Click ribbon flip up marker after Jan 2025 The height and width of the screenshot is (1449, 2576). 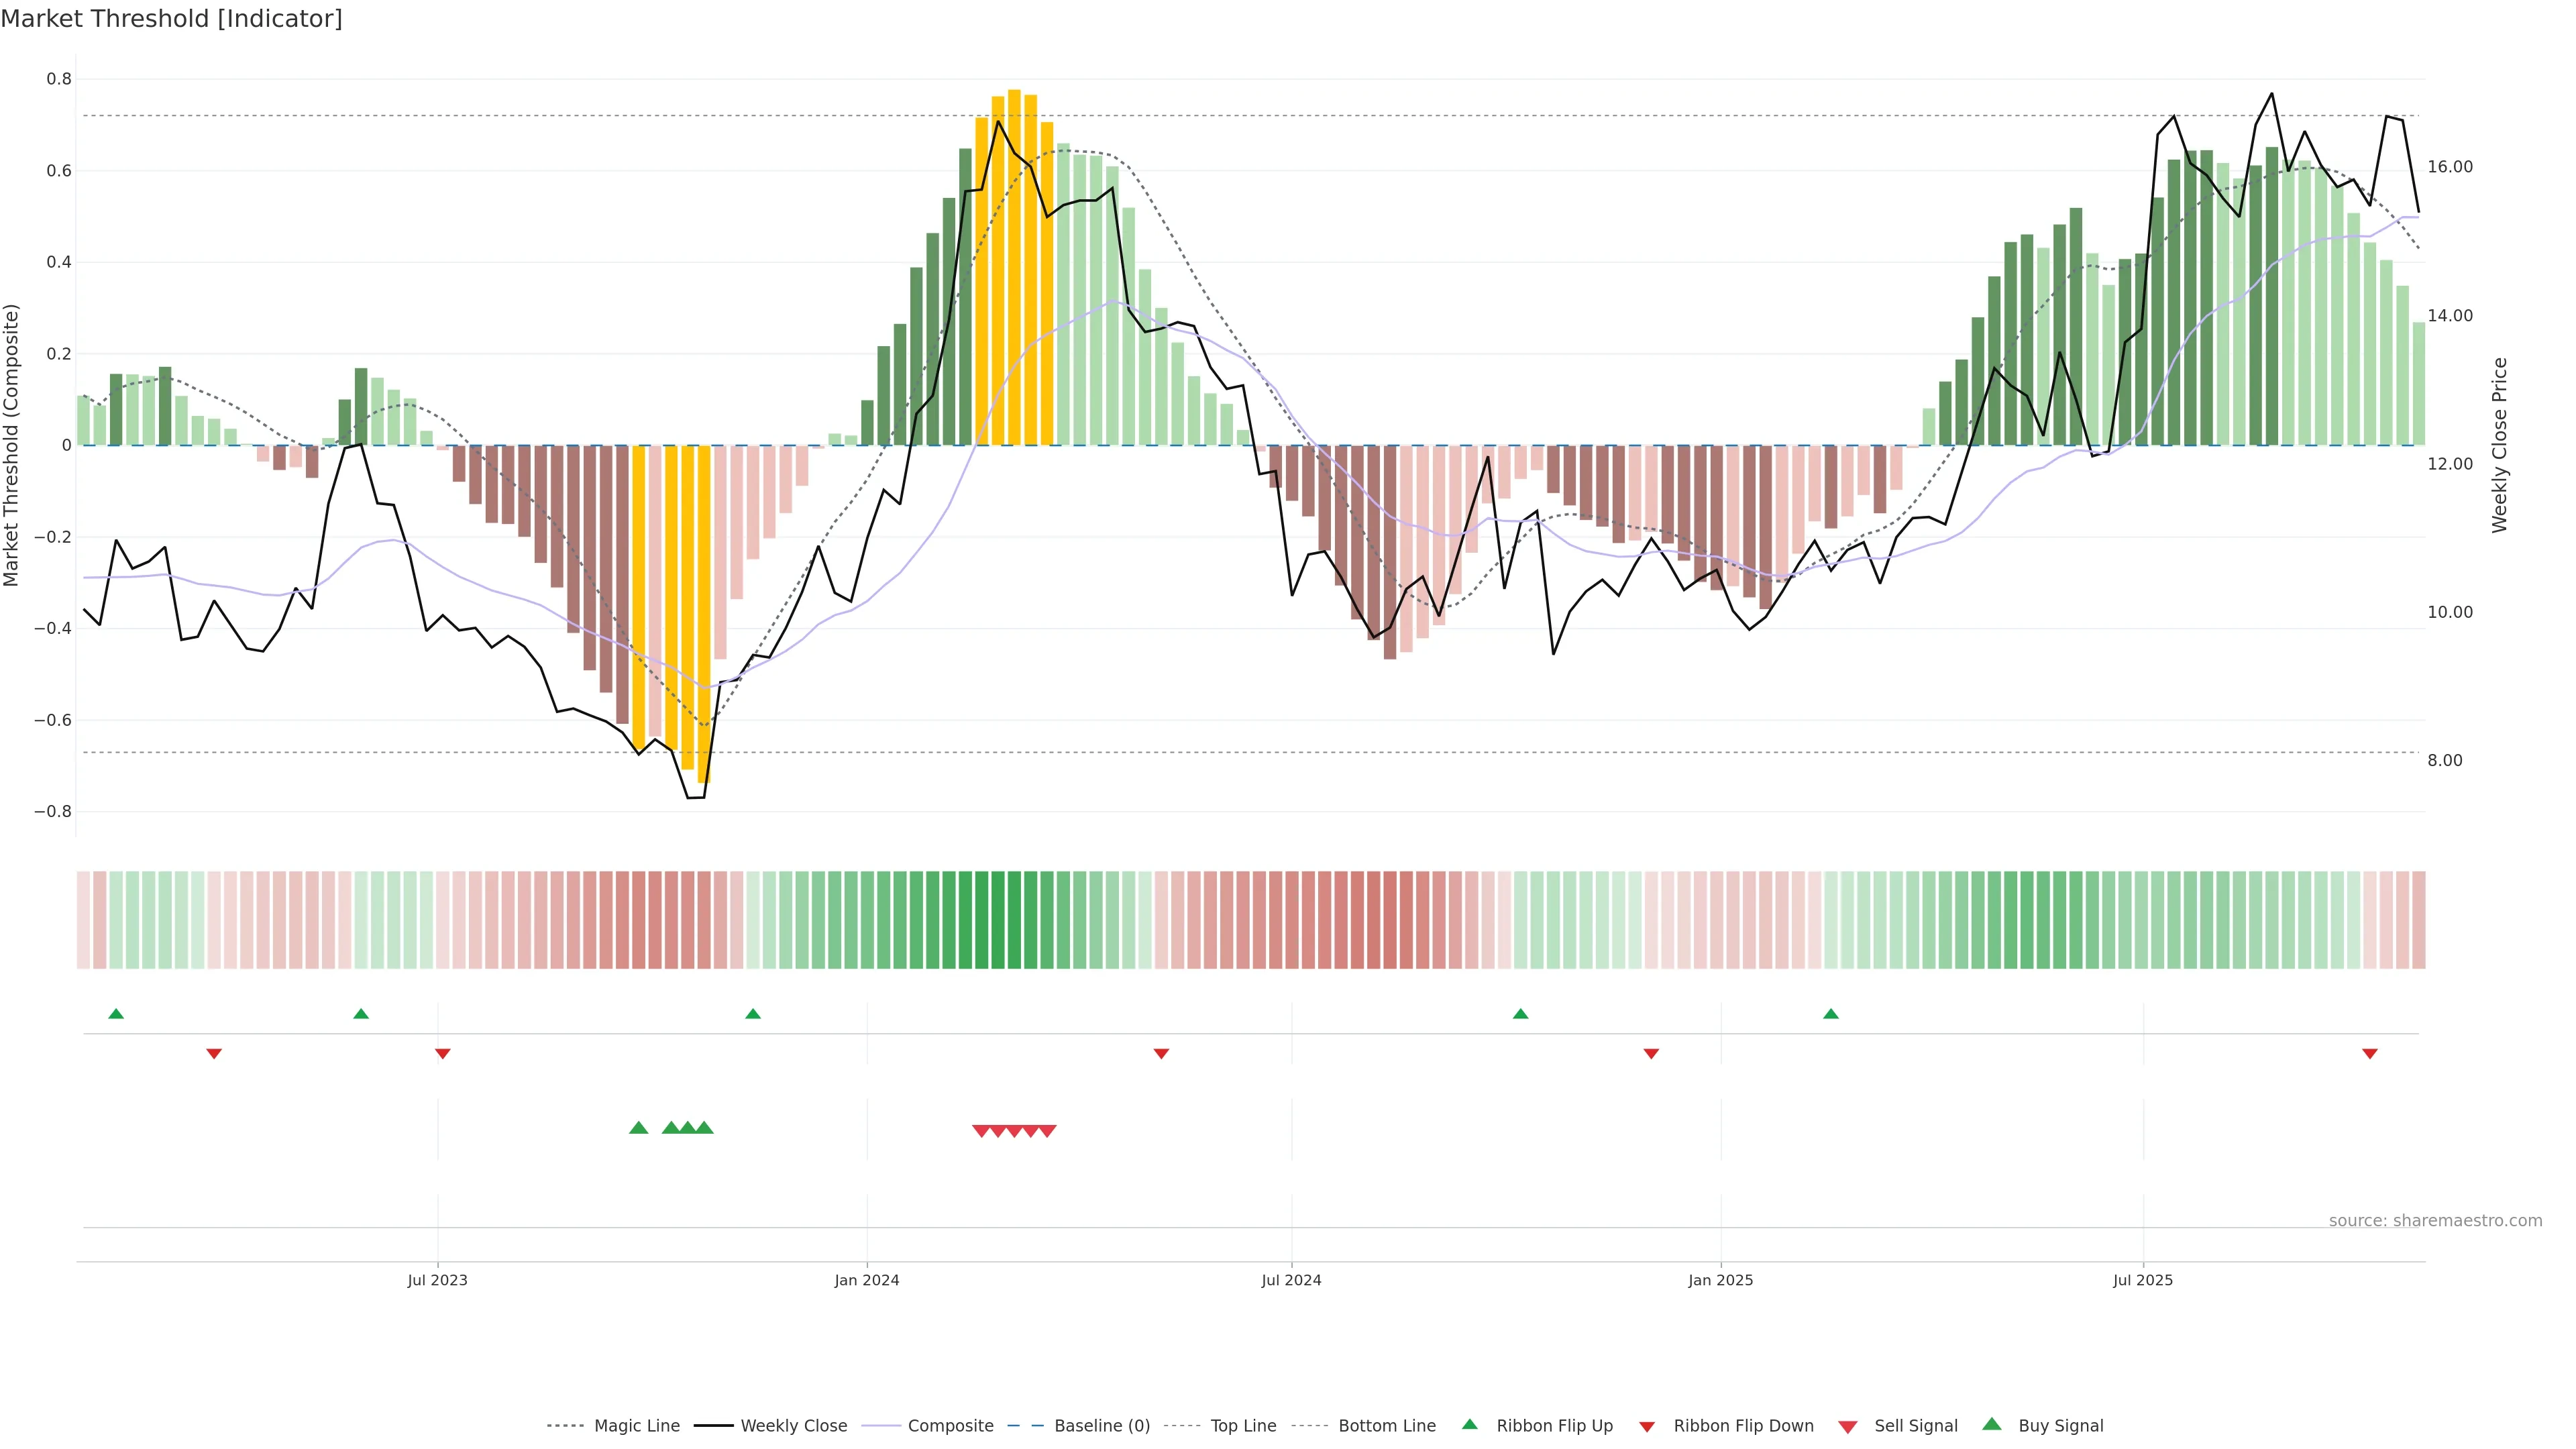click(1831, 1014)
